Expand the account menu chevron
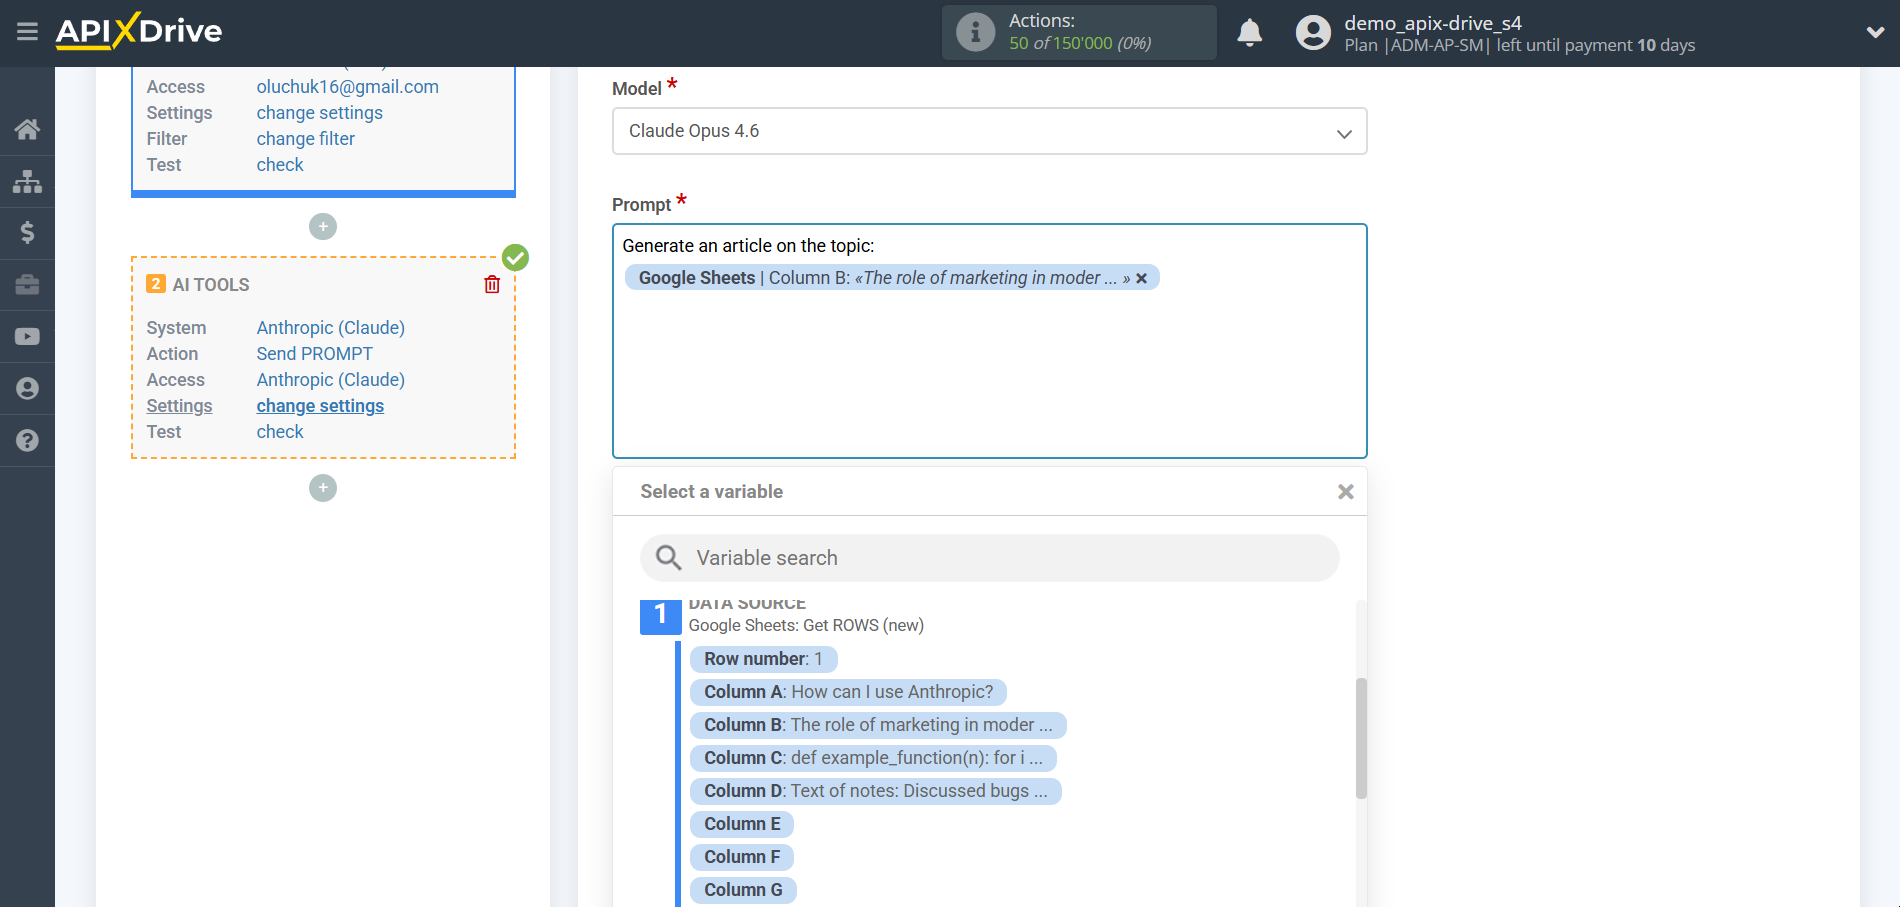This screenshot has height=907, width=1900. point(1875,32)
